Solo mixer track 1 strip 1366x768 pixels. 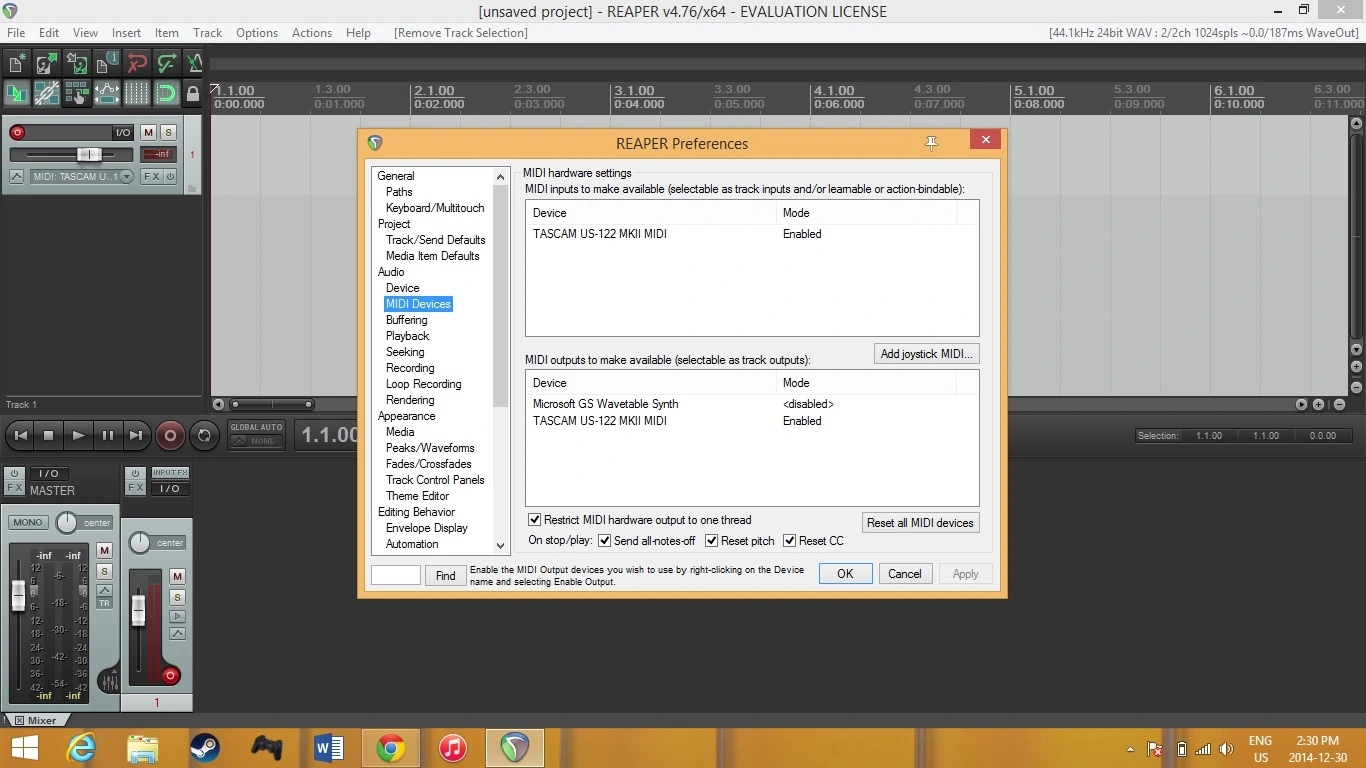(177, 597)
